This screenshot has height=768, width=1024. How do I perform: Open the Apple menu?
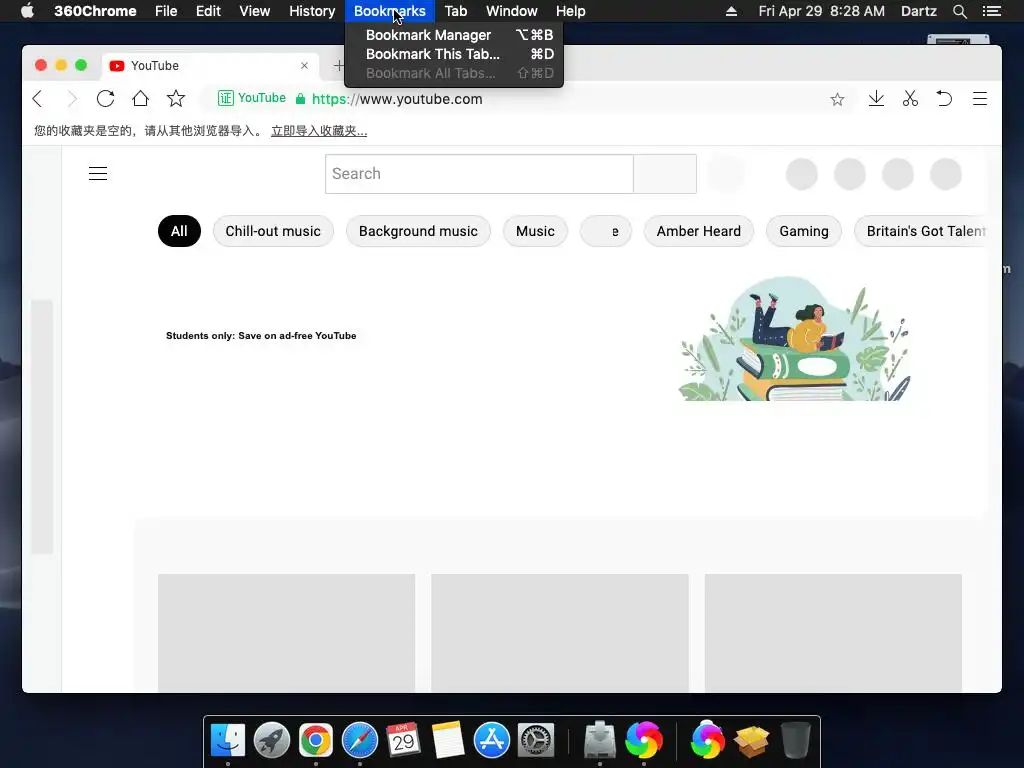point(27,11)
